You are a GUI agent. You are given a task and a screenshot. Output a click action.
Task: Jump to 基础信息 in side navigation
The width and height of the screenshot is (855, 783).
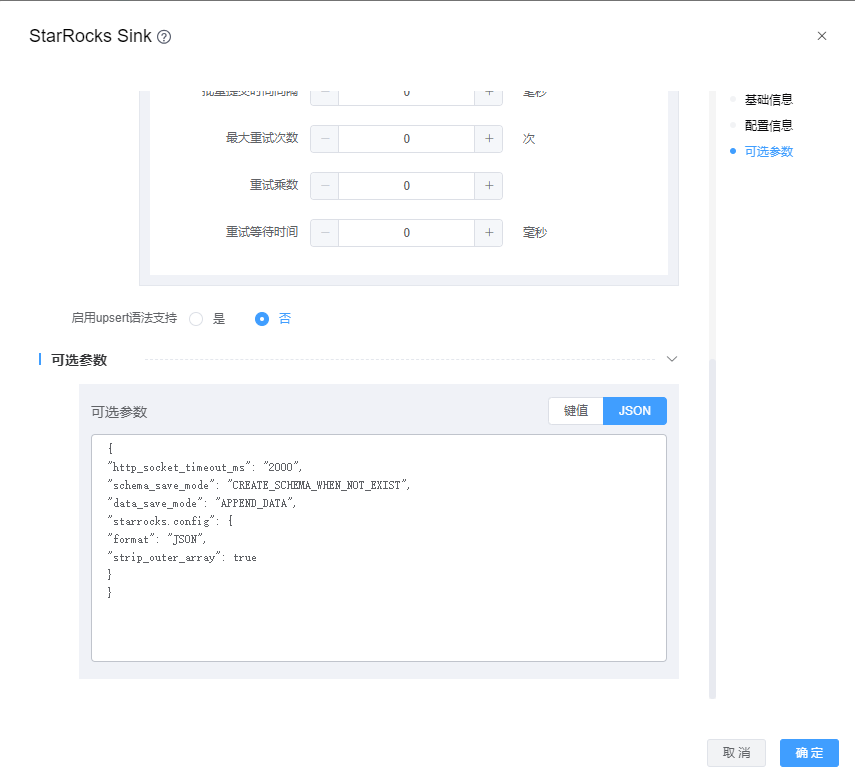point(768,100)
